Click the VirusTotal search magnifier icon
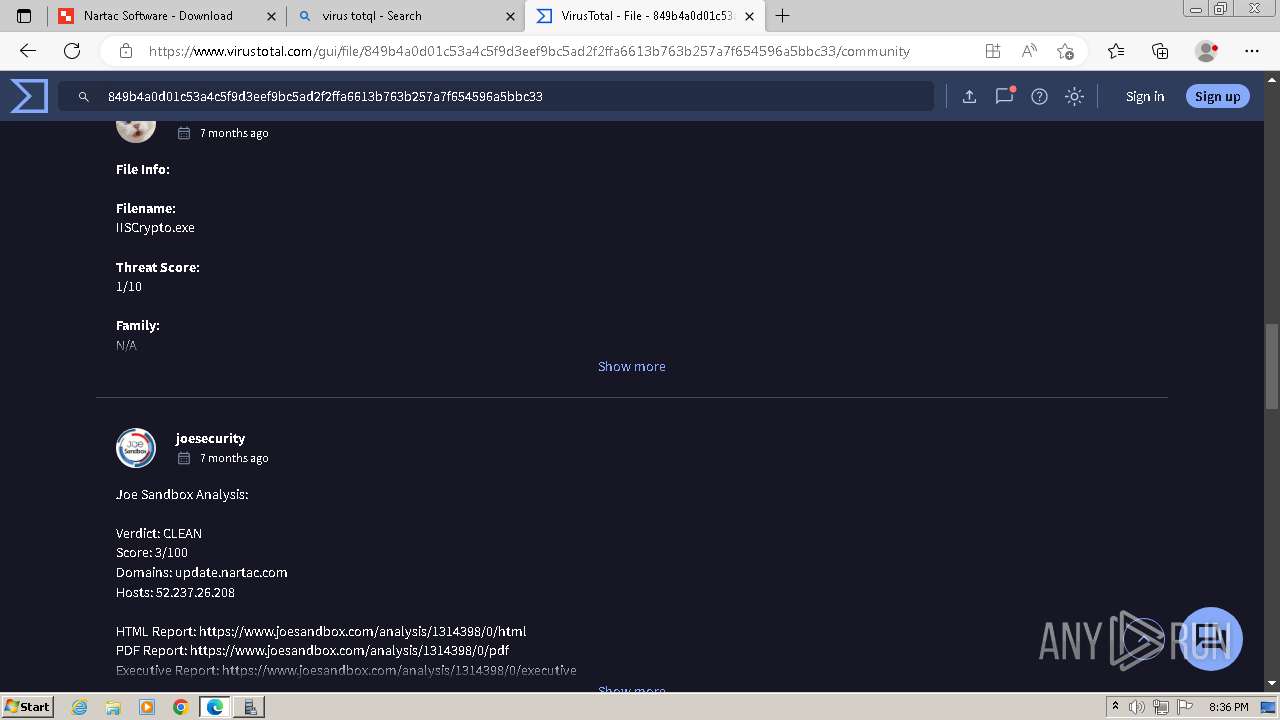Screen dimensions: 1280x720 point(84,97)
